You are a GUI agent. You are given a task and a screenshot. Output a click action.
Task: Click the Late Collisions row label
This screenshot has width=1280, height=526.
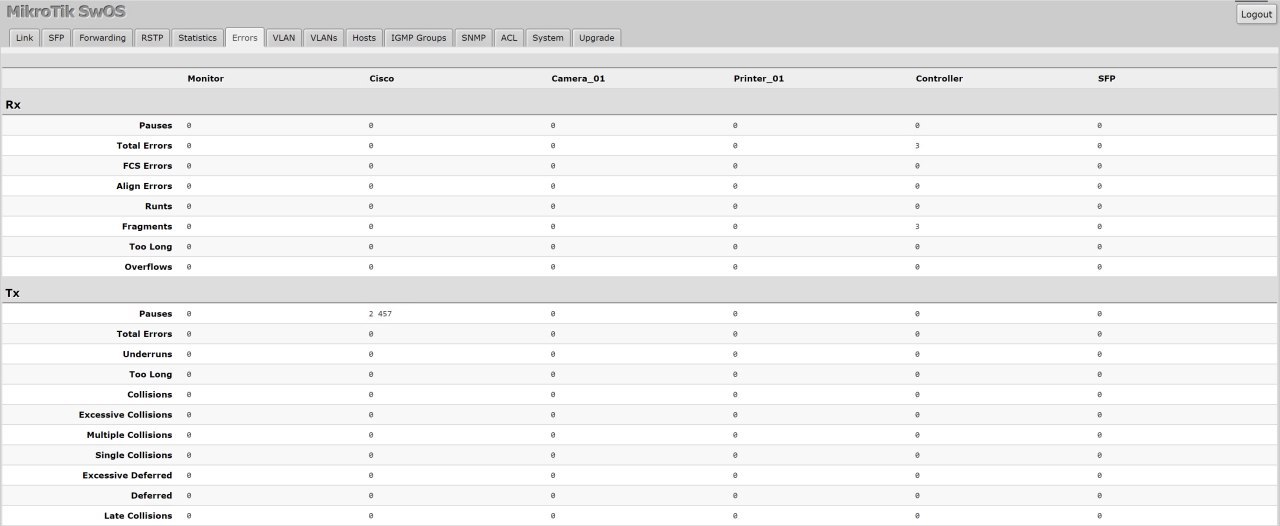pos(138,516)
